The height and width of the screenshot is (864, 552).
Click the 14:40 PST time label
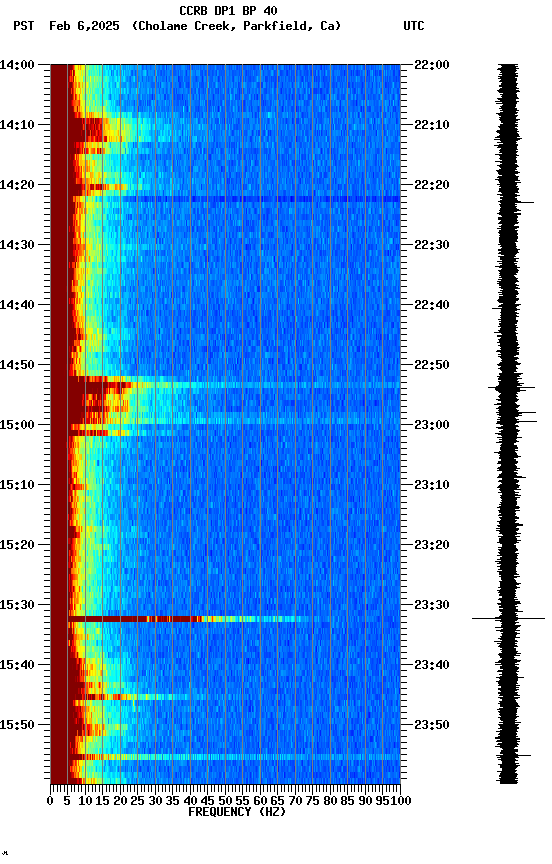coord(17,305)
